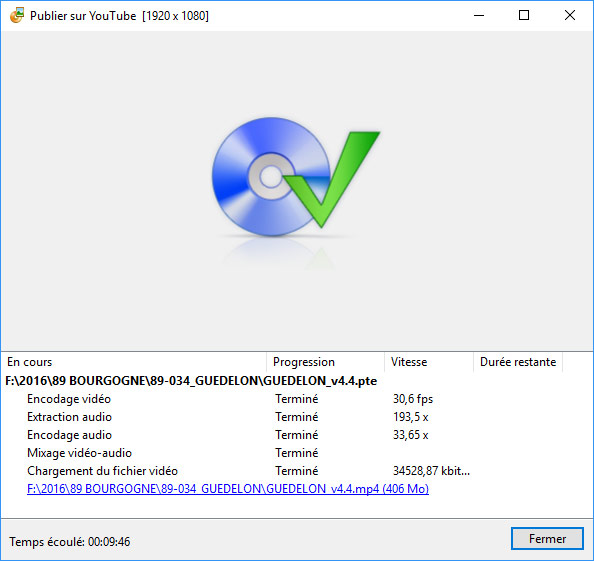Viewport: 594px width, 561px height.
Task: Click the Vitesse column header
Action: coord(429,362)
